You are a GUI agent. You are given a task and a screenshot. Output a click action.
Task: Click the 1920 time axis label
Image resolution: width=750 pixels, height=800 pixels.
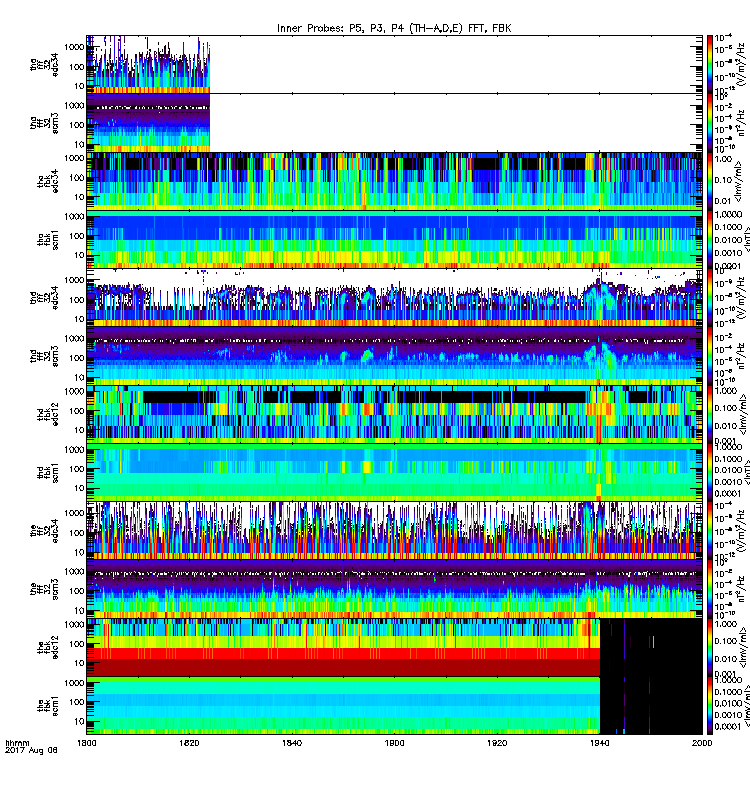tap(497, 743)
